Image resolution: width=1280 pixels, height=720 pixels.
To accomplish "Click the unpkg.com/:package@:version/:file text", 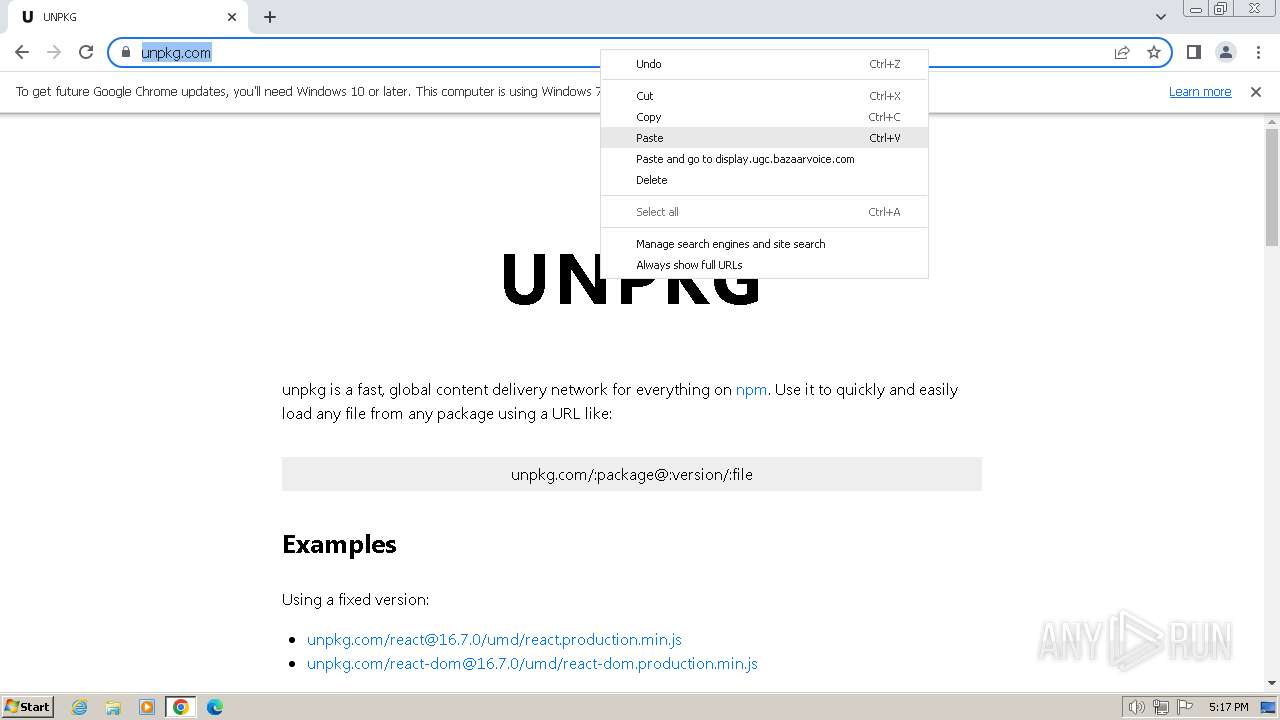I will (x=632, y=474).
